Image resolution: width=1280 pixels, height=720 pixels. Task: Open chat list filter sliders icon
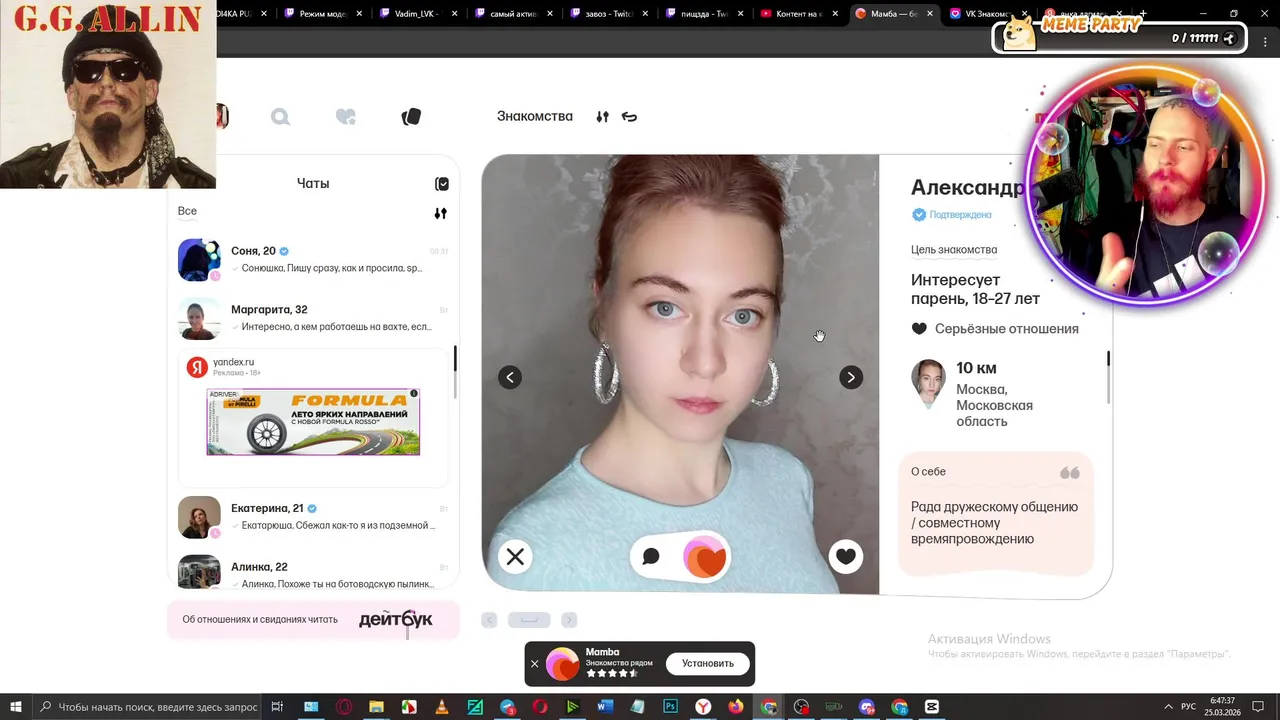(x=440, y=213)
